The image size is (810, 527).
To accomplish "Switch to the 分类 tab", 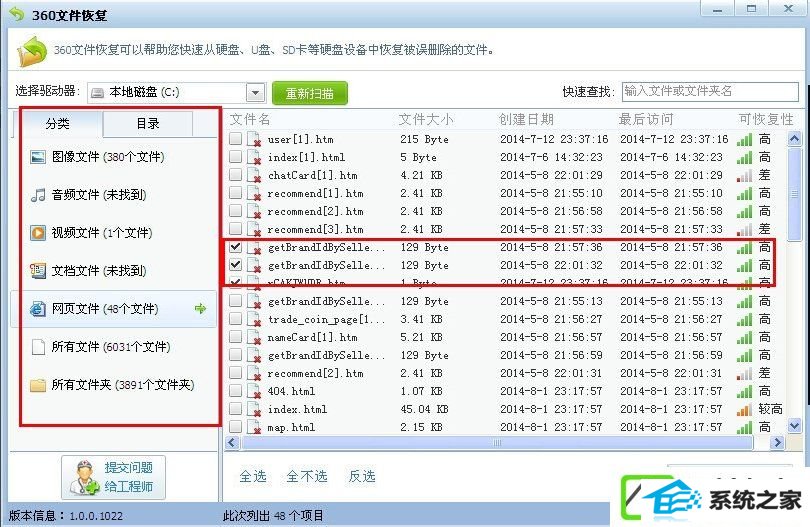I will coord(57,123).
